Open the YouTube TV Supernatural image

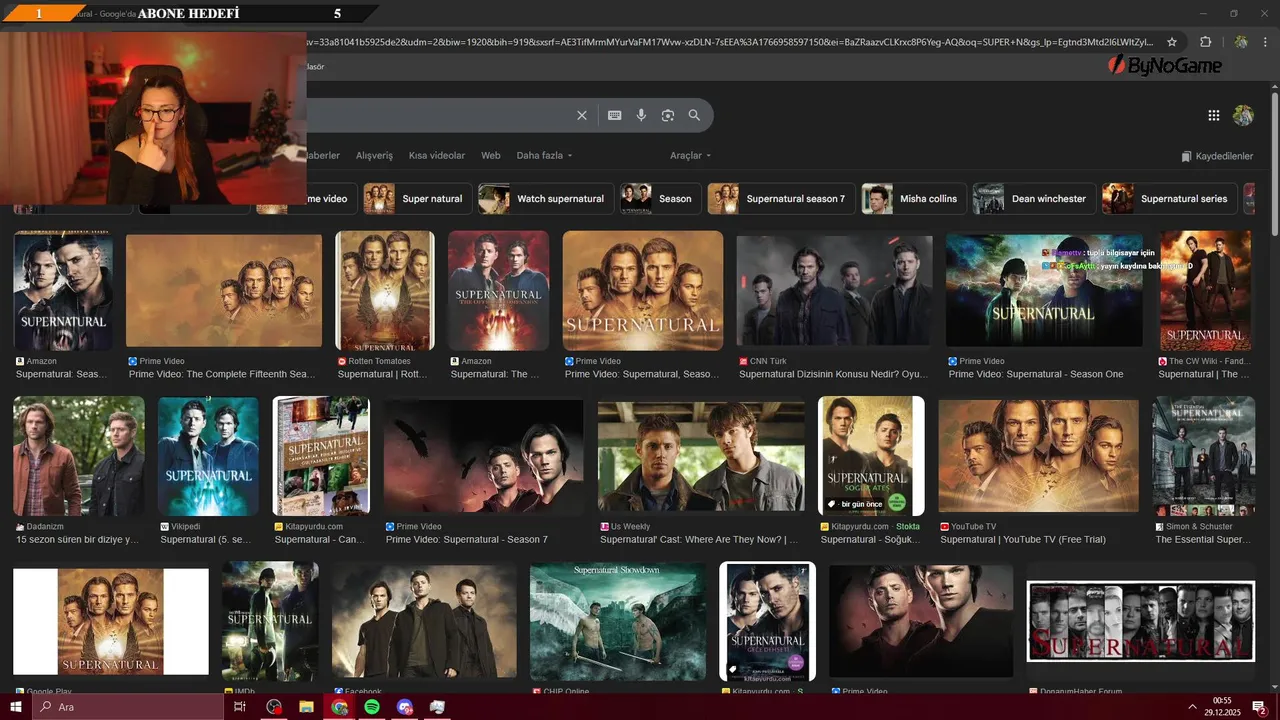click(x=1038, y=456)
